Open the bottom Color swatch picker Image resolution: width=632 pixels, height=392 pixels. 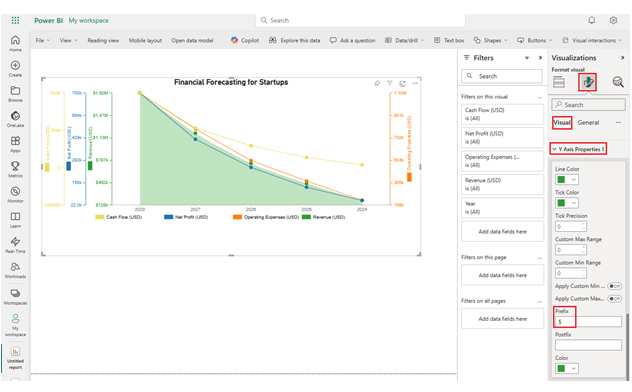click(566, 368)
